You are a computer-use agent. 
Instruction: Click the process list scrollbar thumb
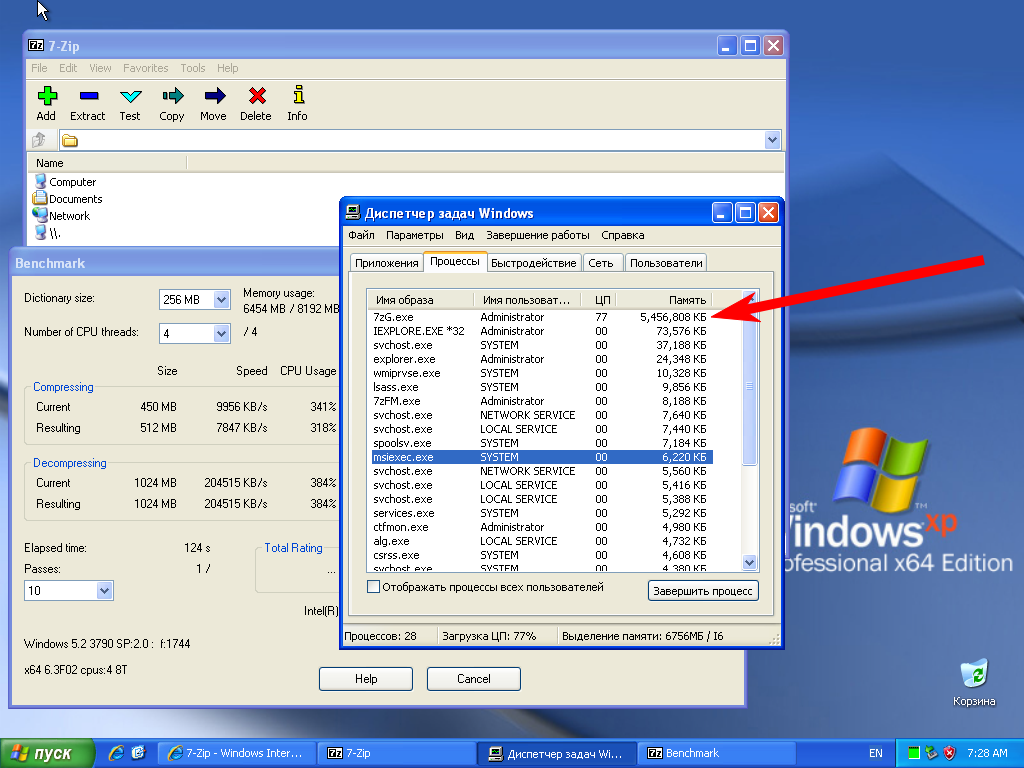click(749, 387)
